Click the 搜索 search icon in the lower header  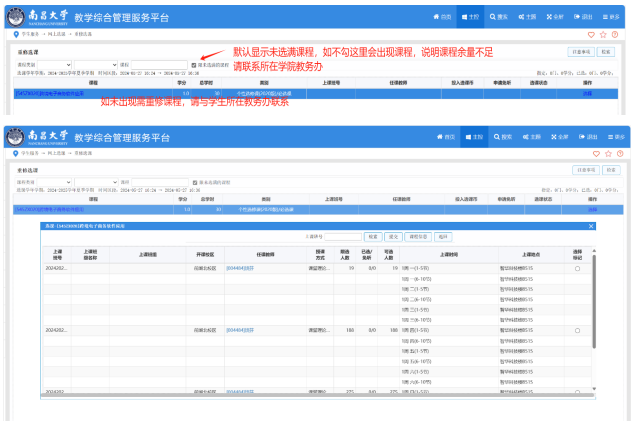click(503, 136)
